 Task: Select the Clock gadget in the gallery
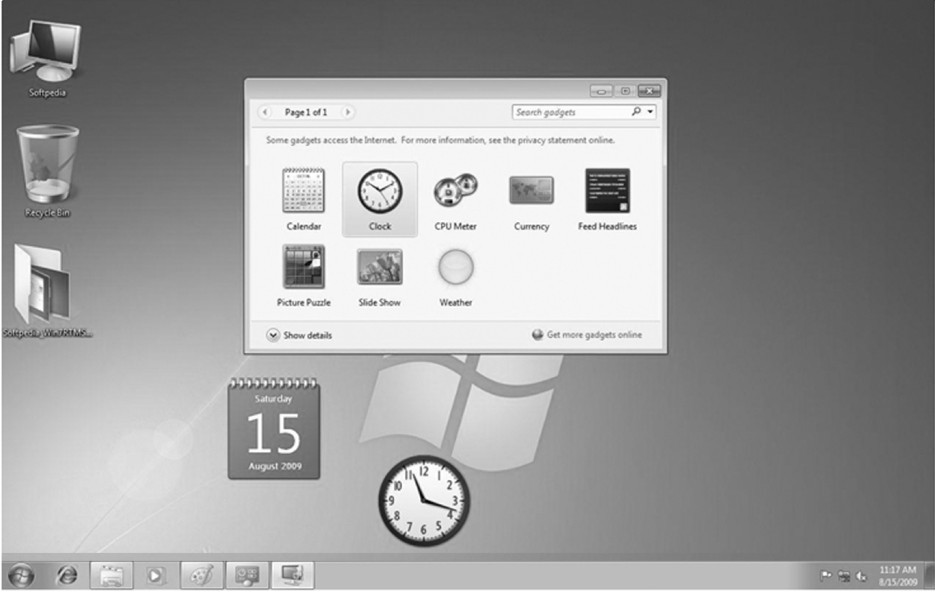380,199
